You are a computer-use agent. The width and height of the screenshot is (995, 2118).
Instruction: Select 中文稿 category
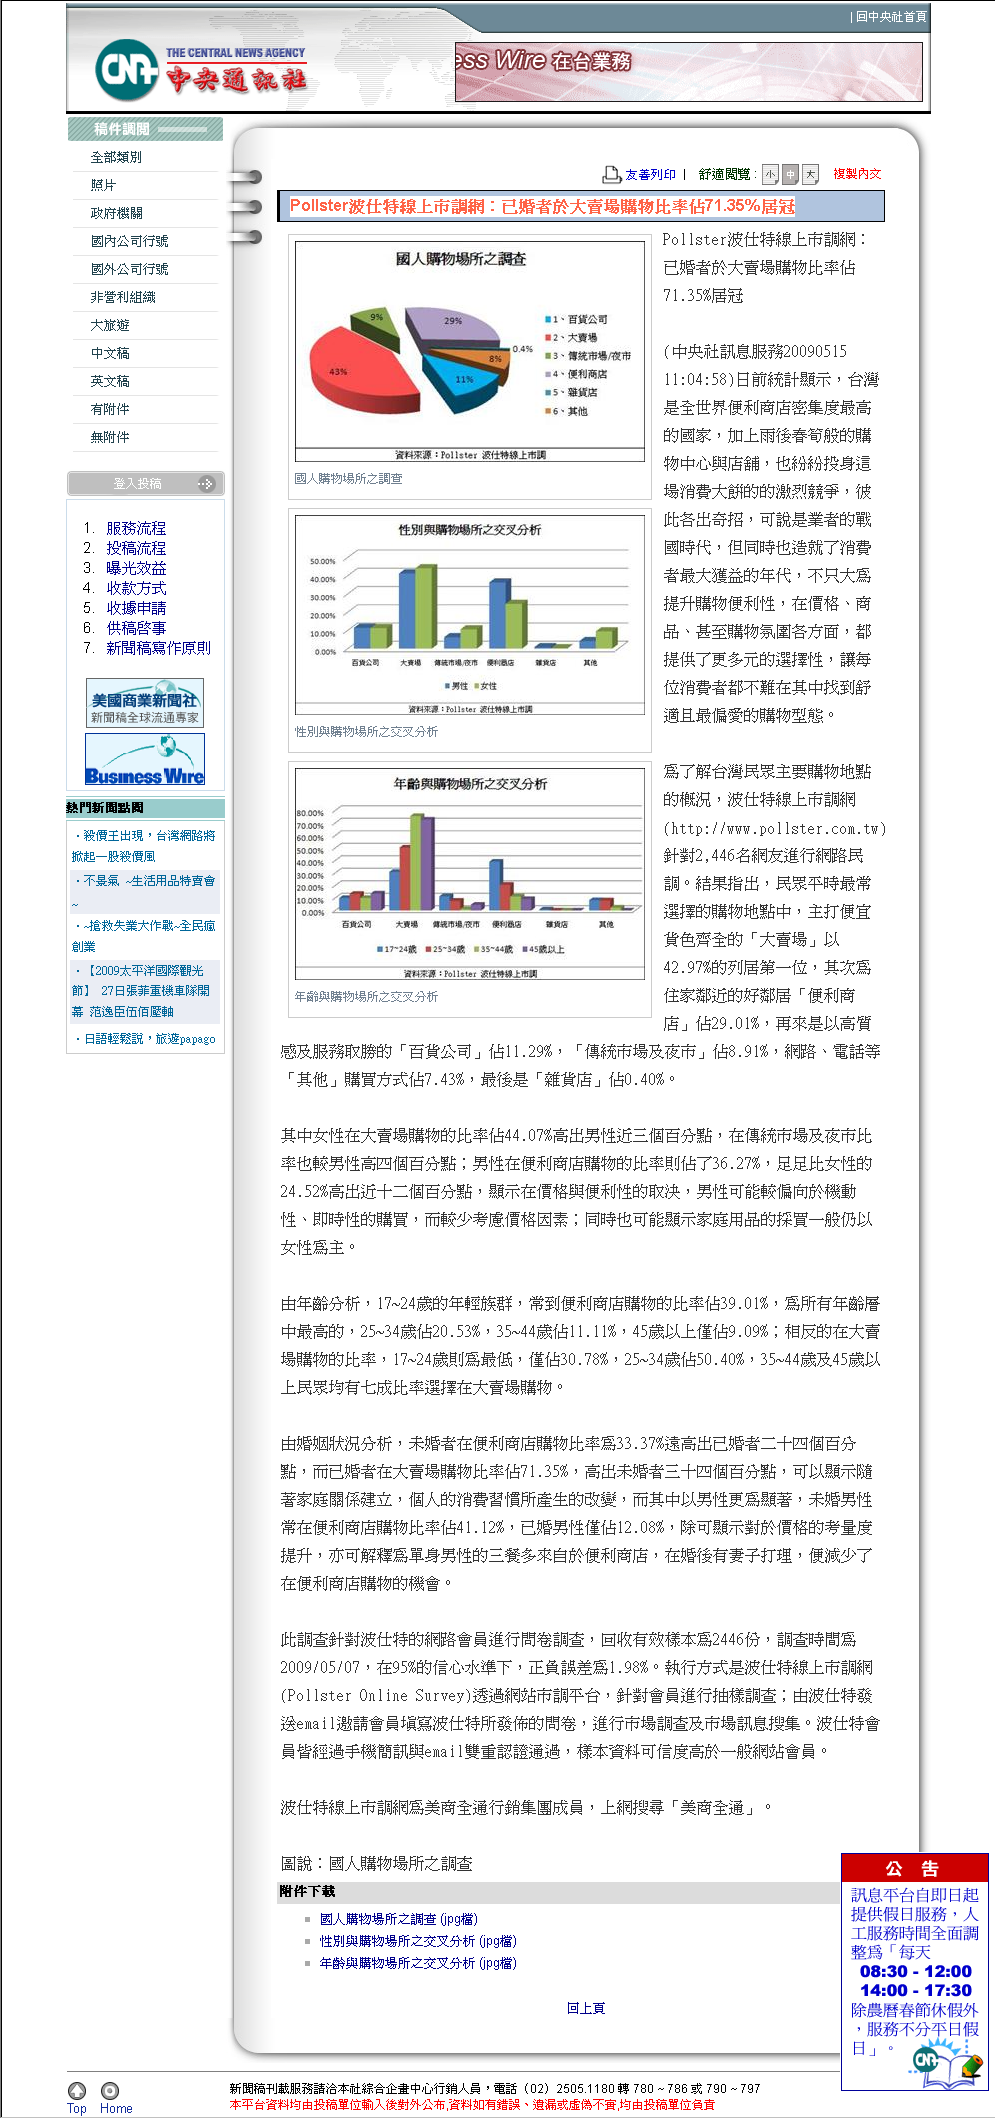pyautogui.click(x=110, y=353)
